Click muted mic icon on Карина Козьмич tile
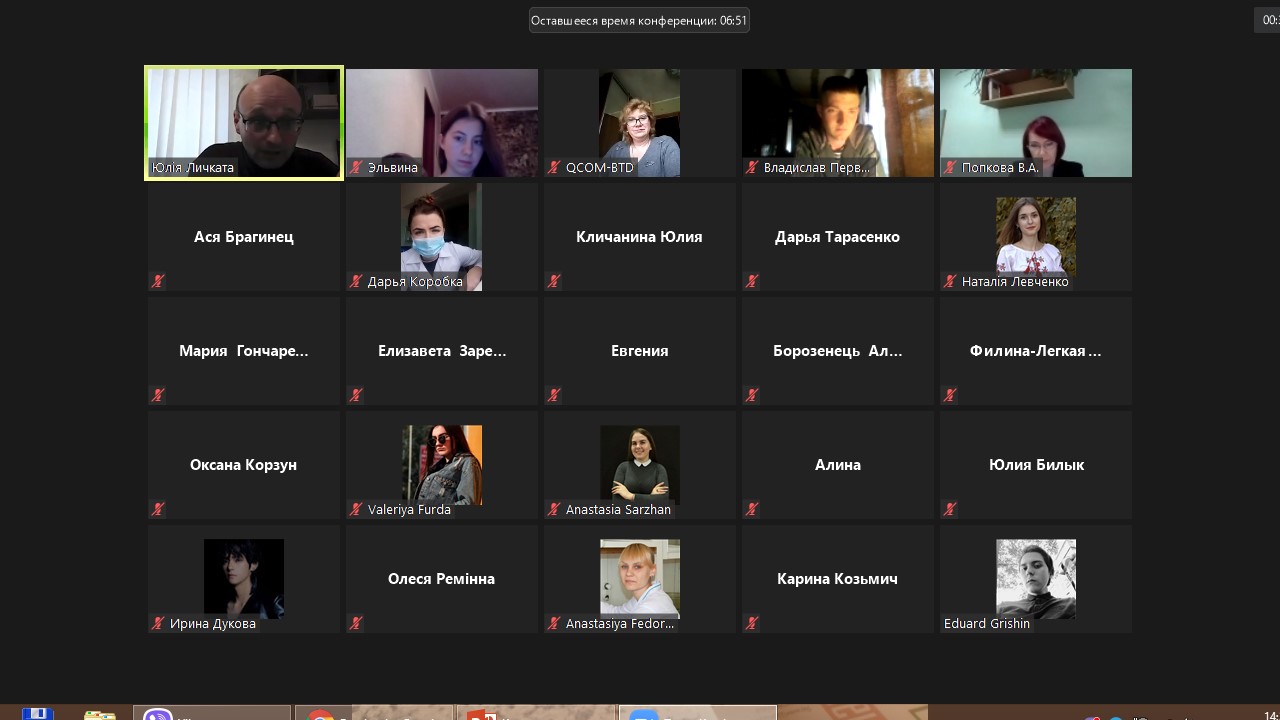This screenshot has height=720, width=1280. click(x=752, y=624)
